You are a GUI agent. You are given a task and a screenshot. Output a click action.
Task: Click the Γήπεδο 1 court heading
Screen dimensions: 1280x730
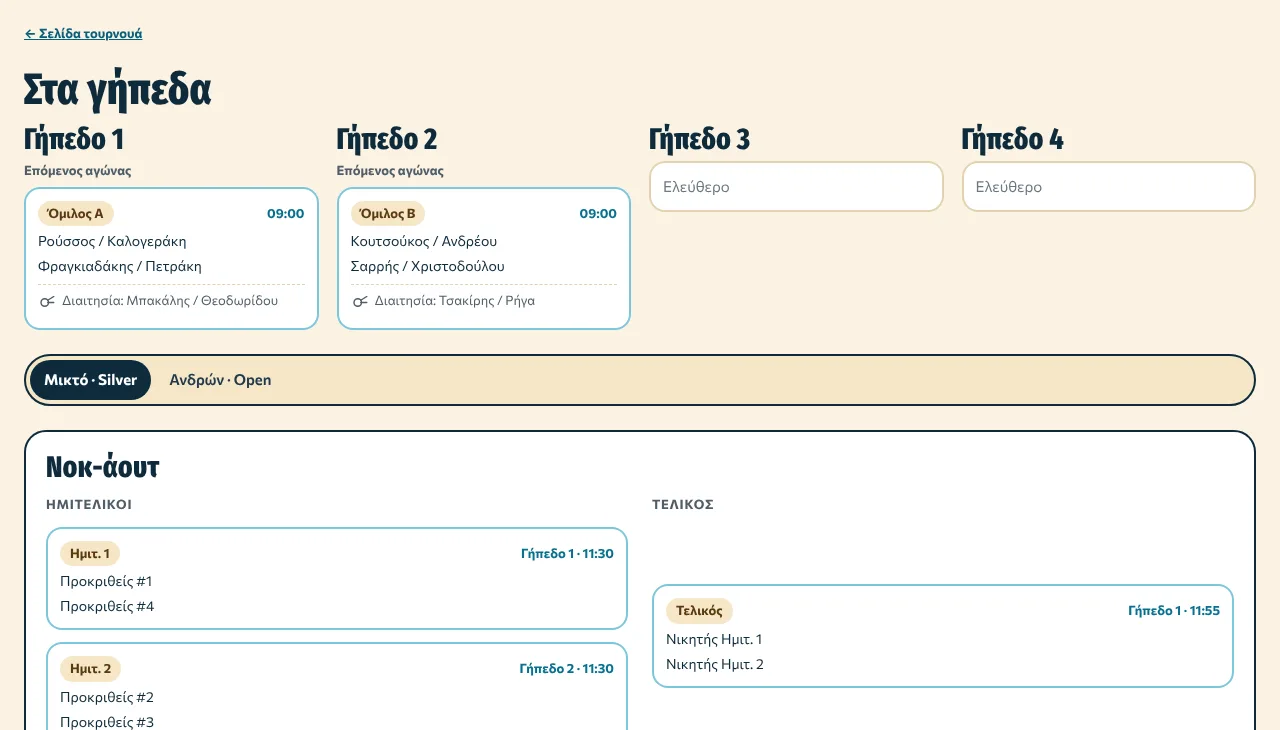pyautogui.click(x=74, y=139)
